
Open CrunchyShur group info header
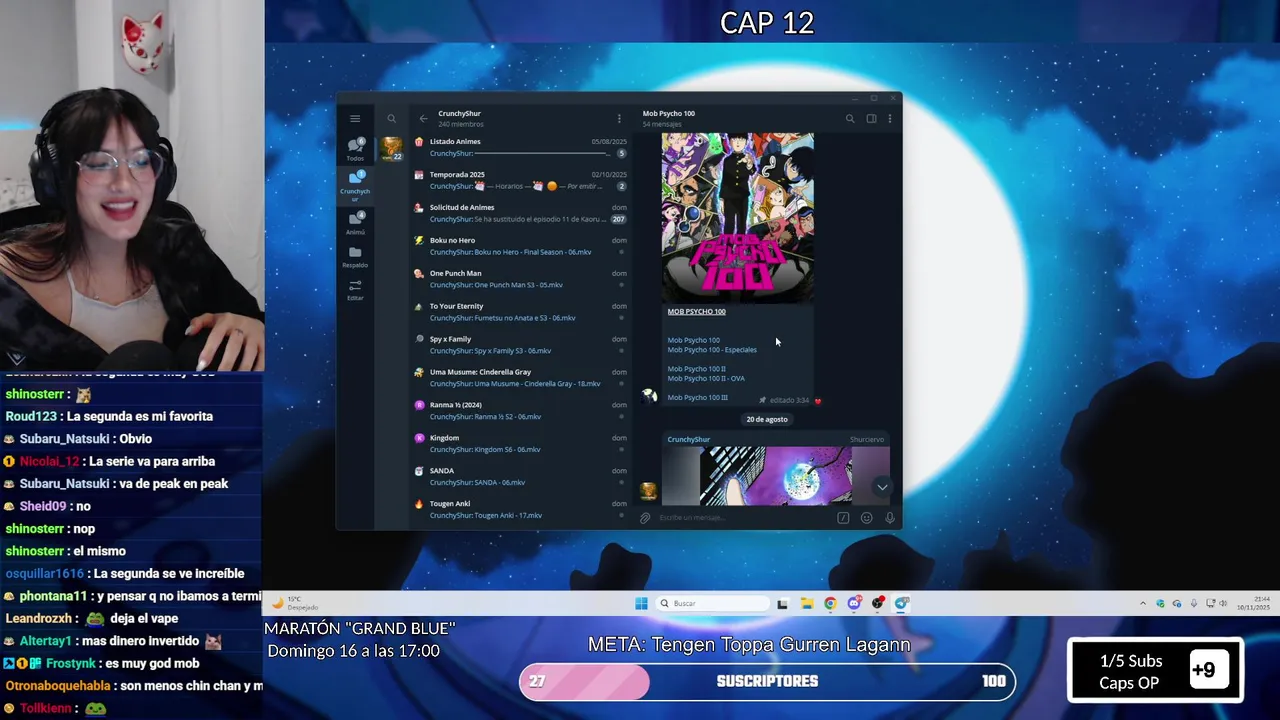point(460,118)
